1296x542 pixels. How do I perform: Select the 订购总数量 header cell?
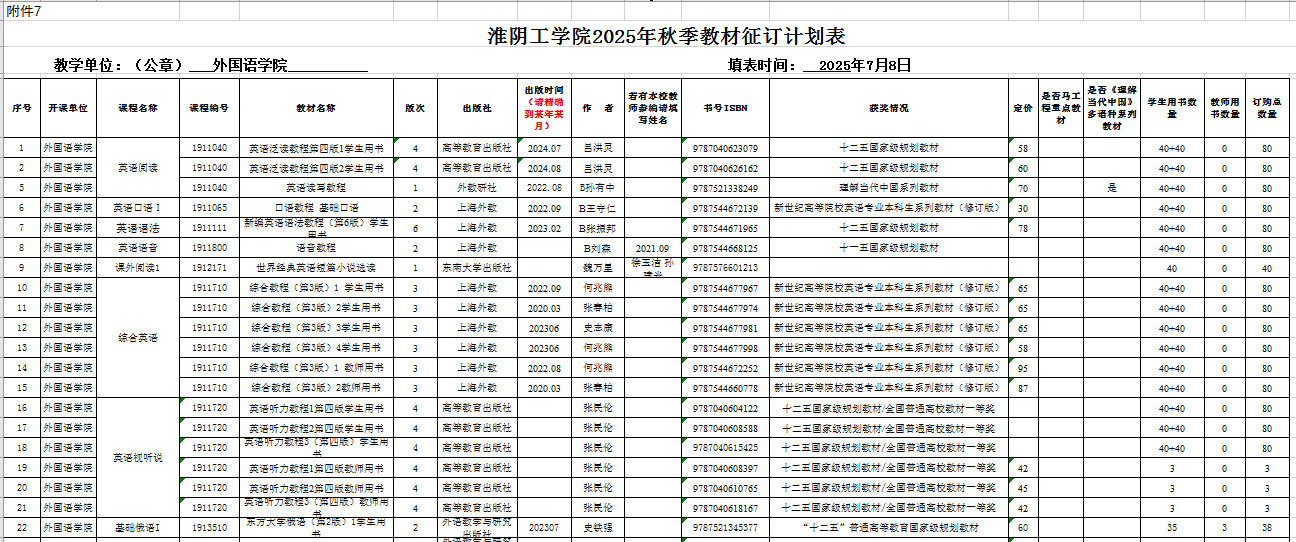click(1266, 108)
